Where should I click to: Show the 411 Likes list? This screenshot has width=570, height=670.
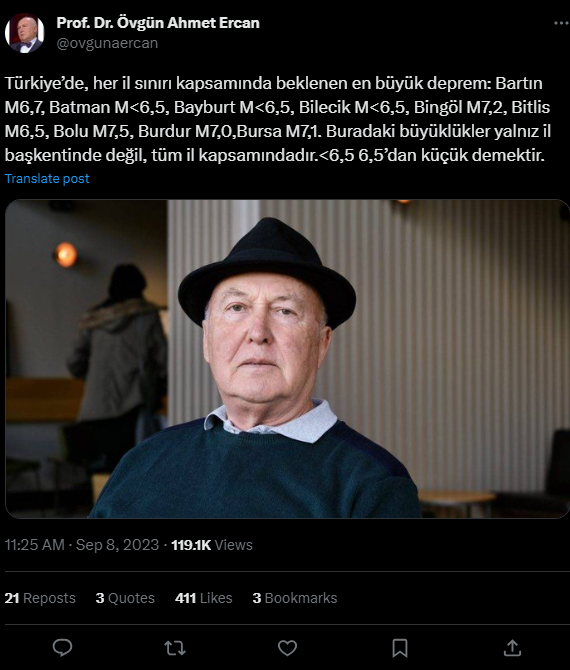pos(203,598)
